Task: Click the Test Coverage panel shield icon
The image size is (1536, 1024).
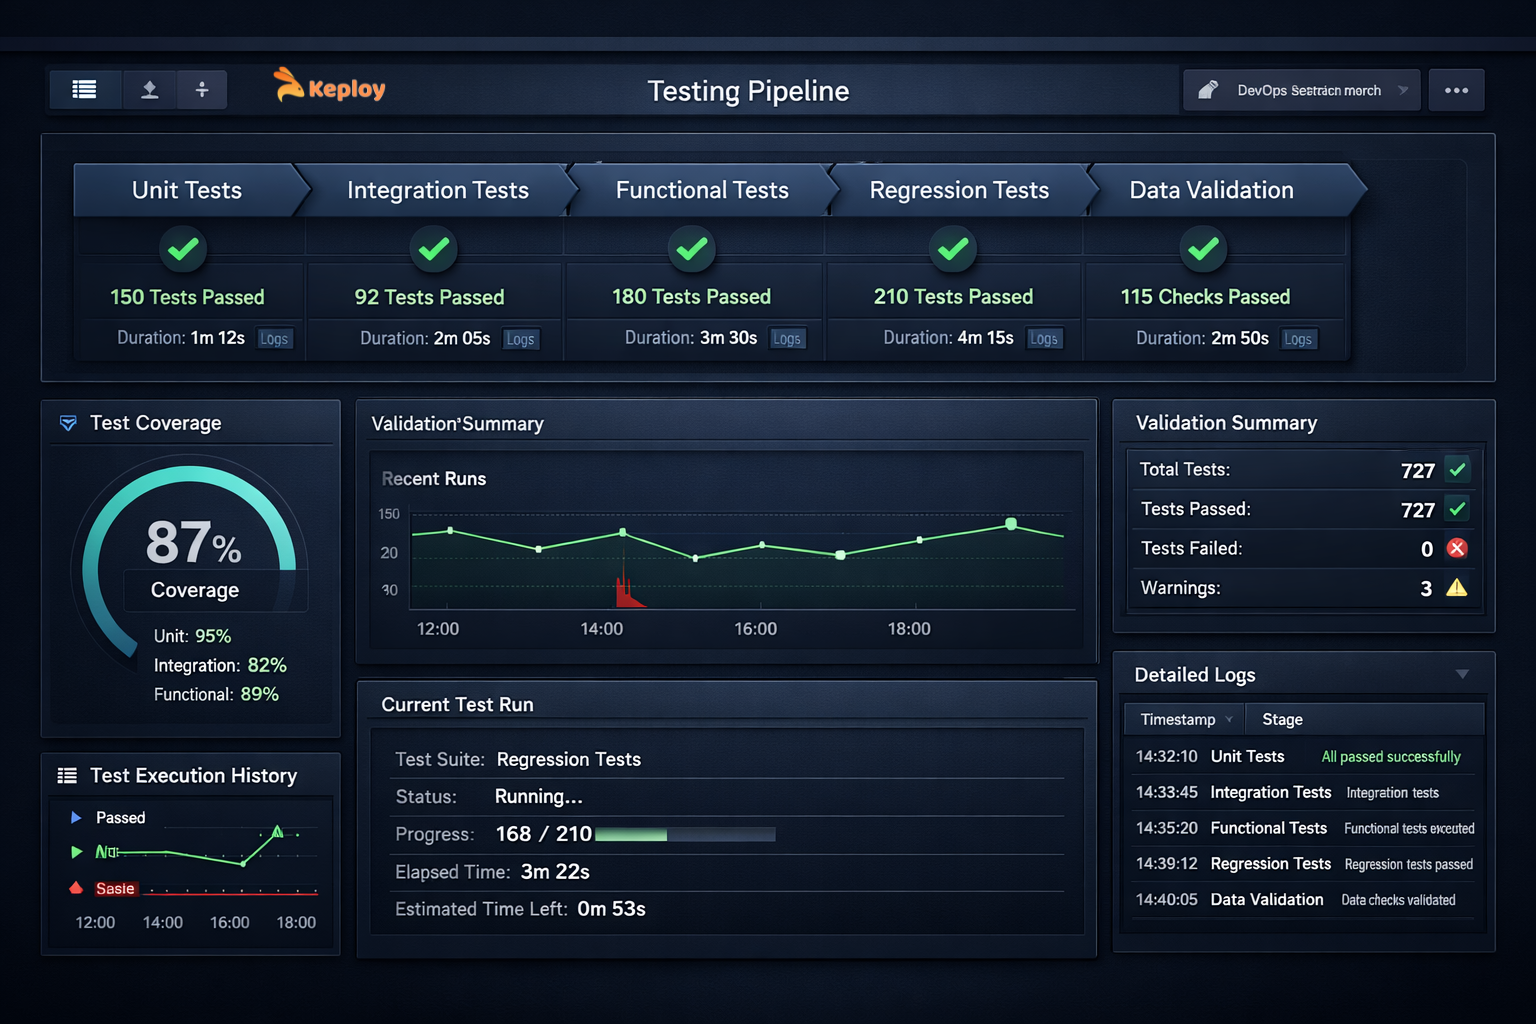Action: coord(68,423)
